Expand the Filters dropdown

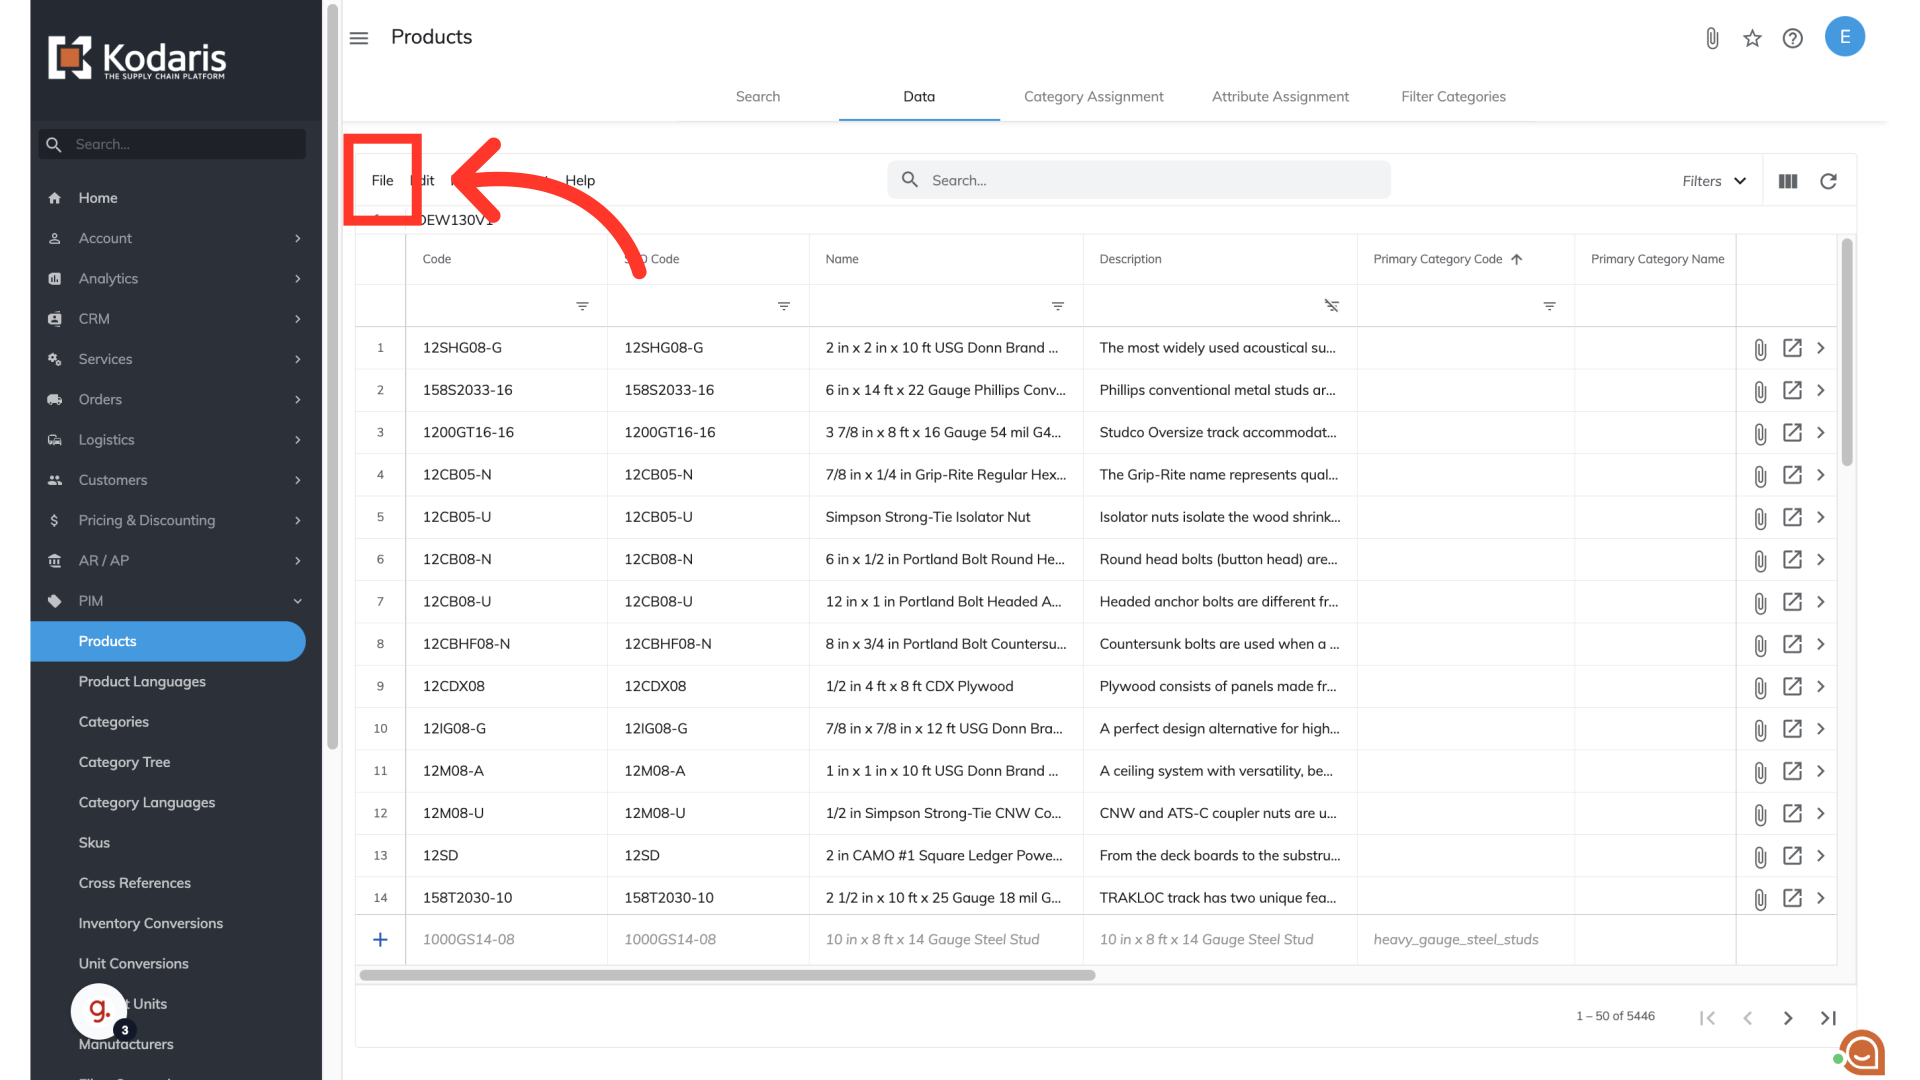tap(1714, 181)
